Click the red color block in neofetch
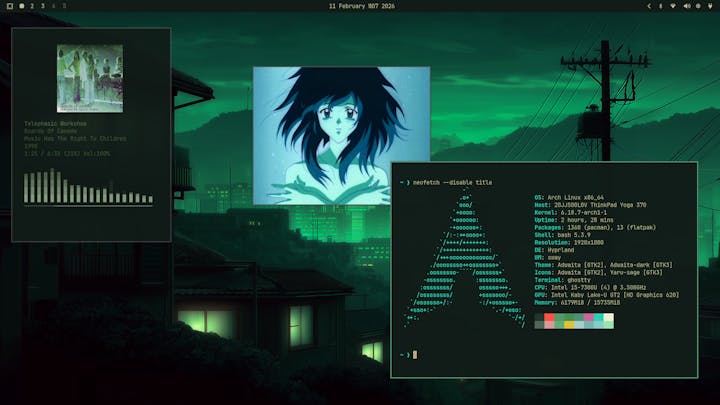720x405 pixels. pyautogui.click(x=548, y=319)
